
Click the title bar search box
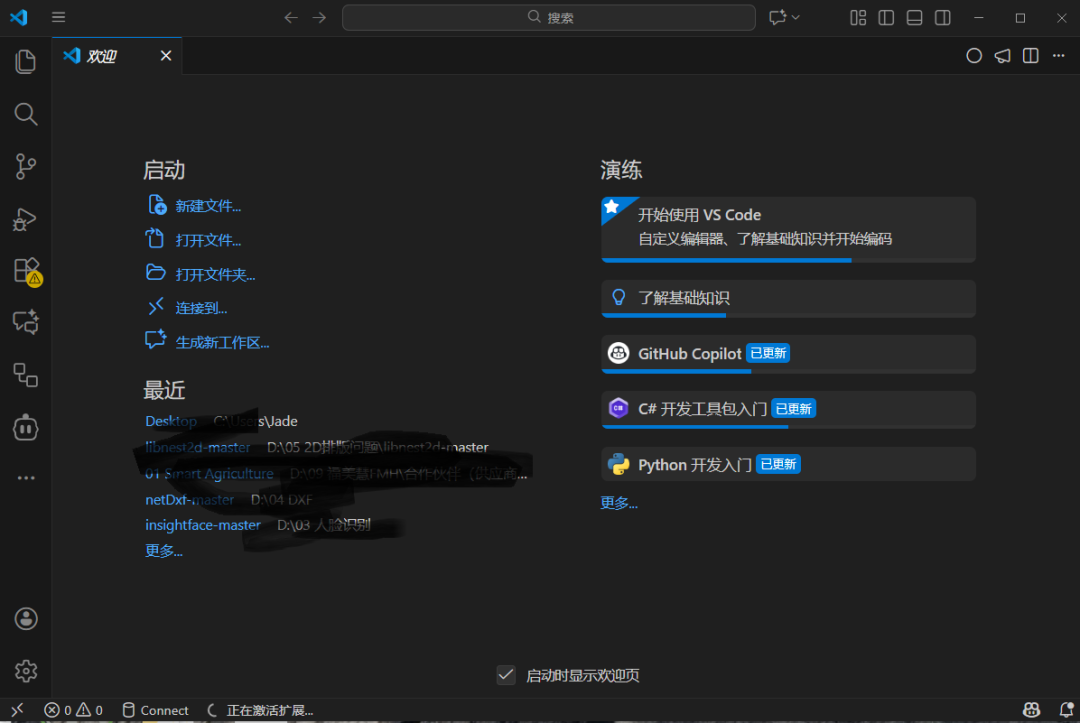coord(549,17)
